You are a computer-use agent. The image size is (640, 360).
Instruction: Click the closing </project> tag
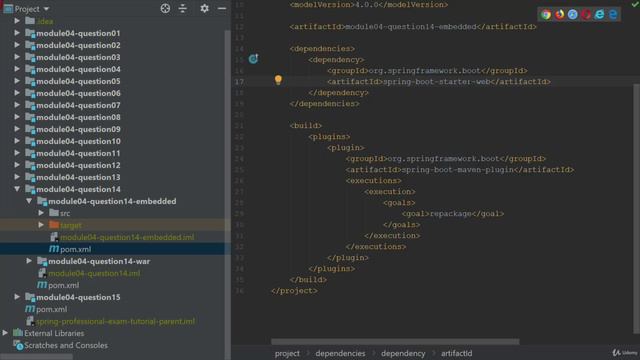(x=294, y=291)
